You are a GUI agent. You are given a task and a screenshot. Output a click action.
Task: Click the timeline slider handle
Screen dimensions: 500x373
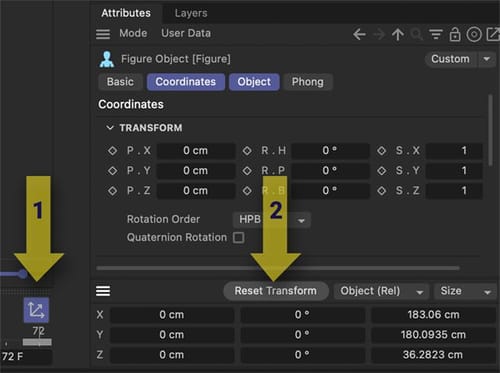[22, 274]
